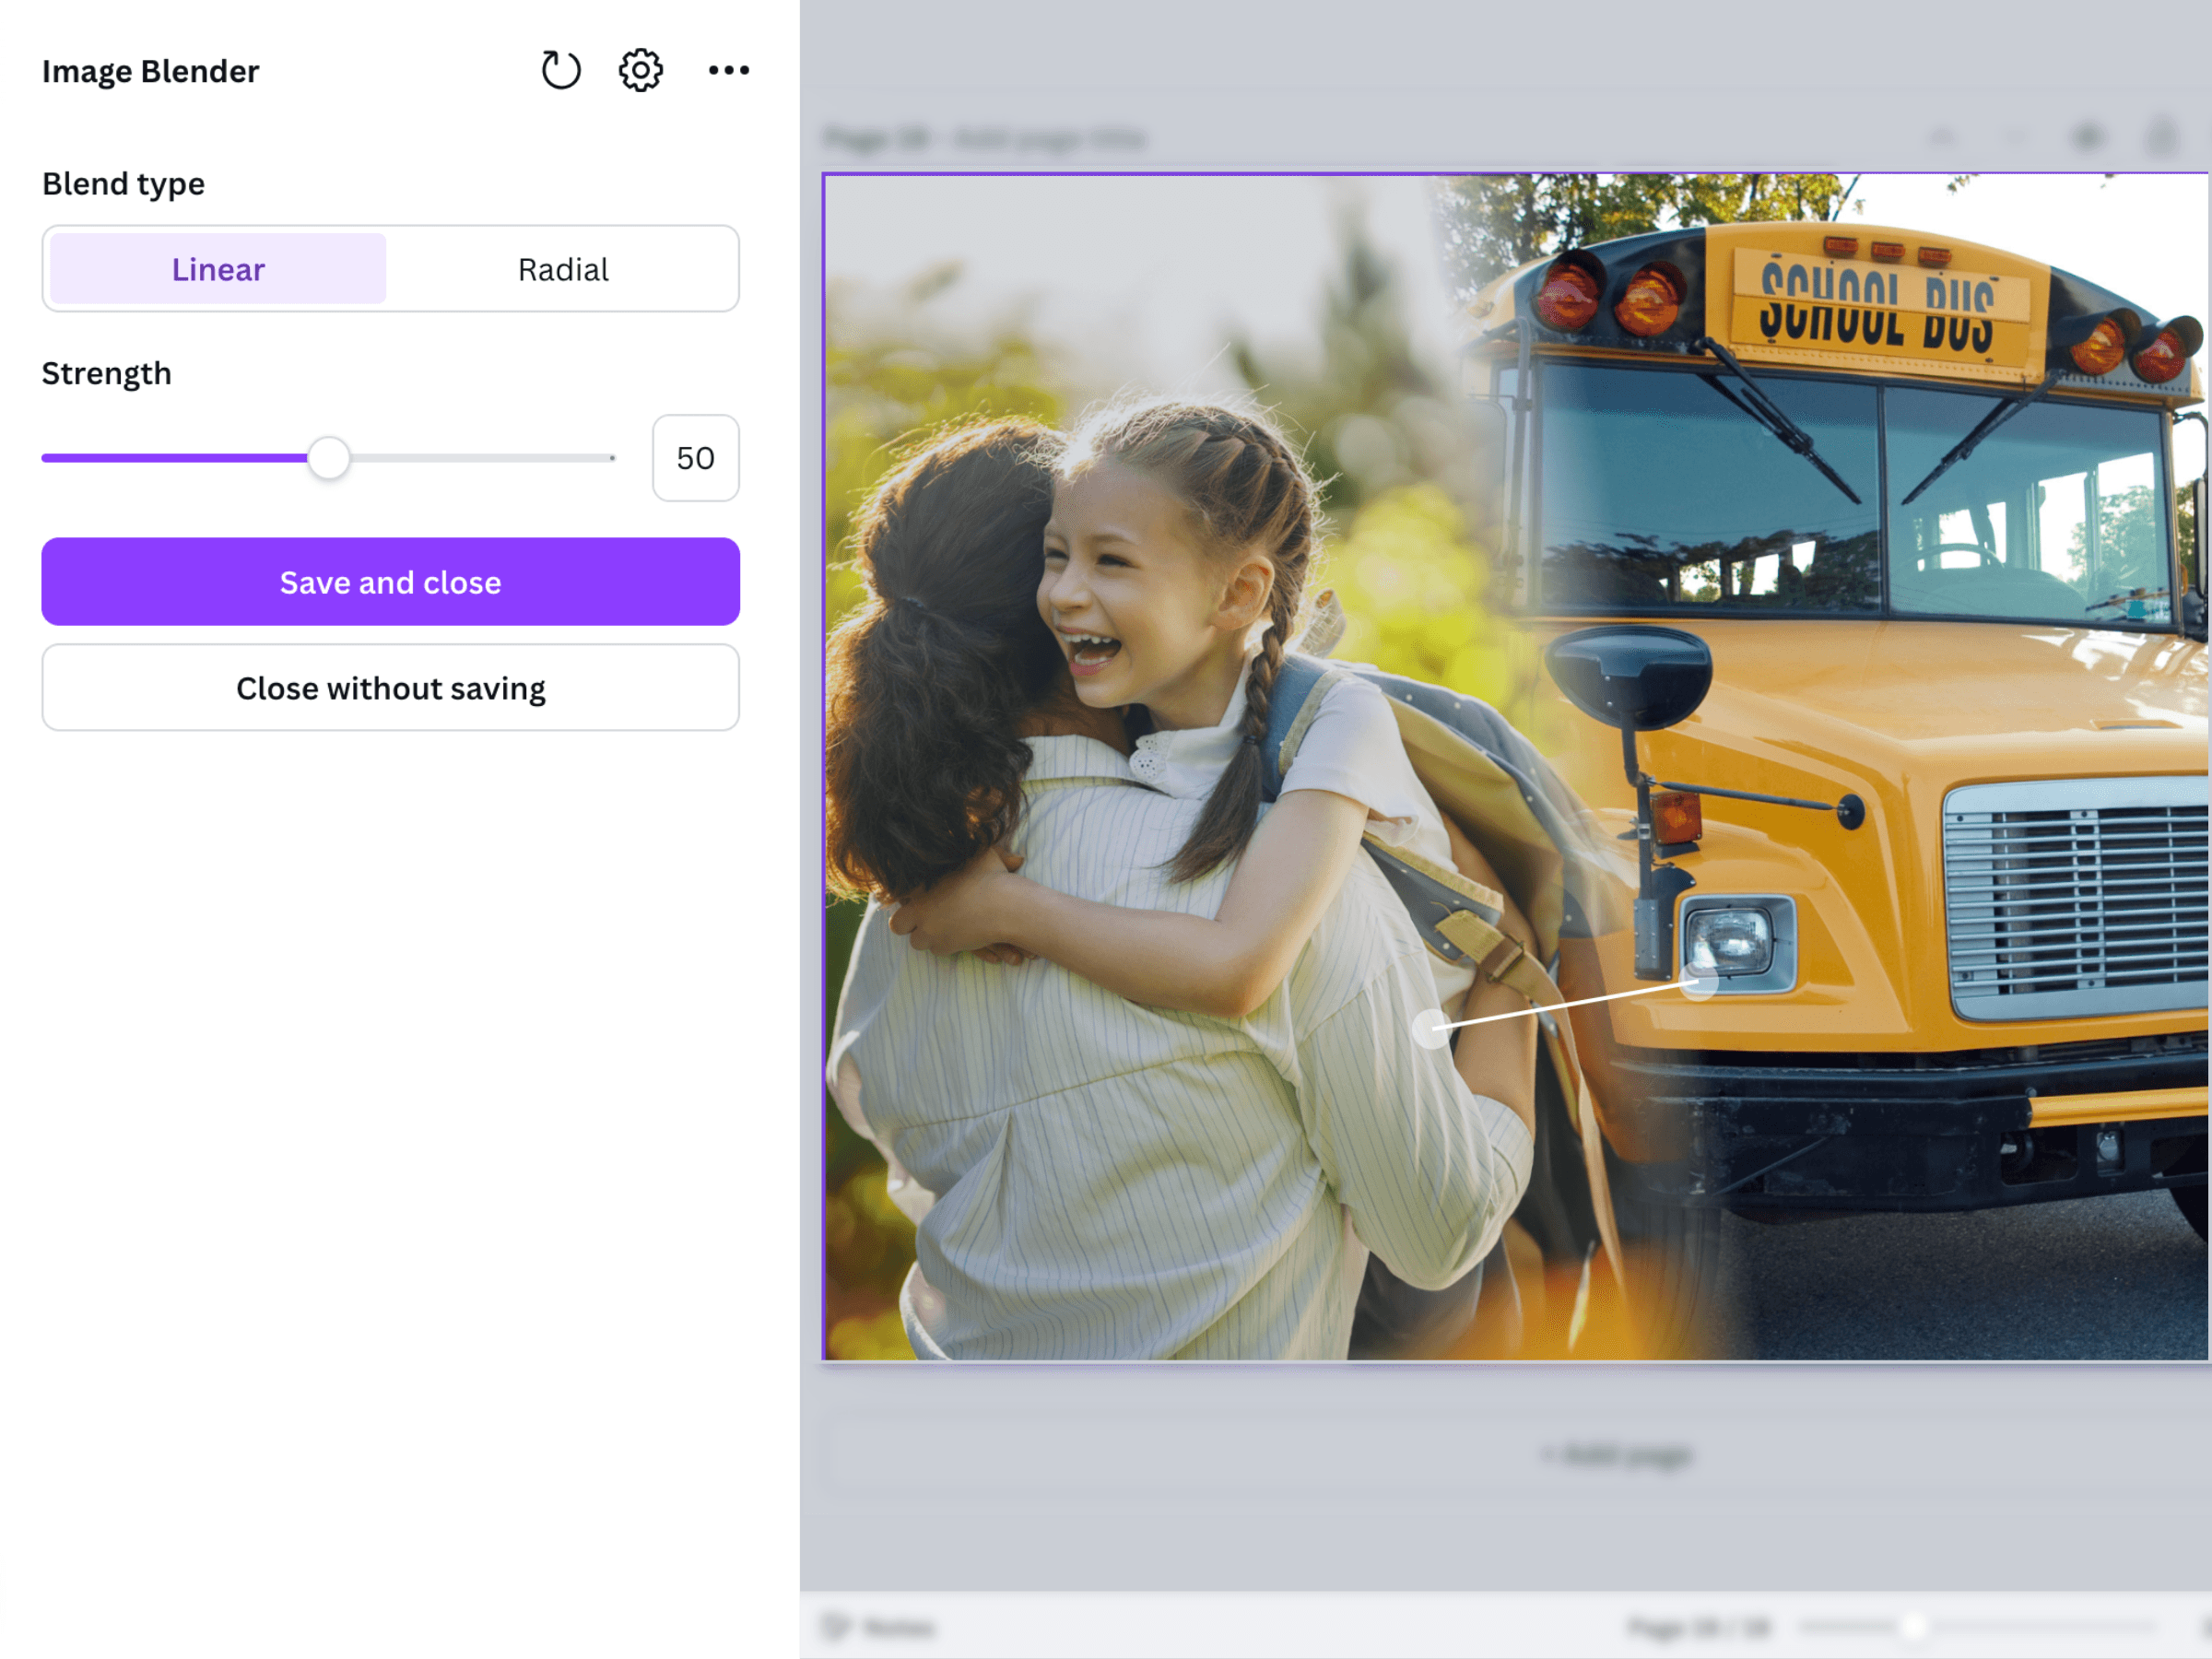The image size is (2212, 1659).
Task: Click the blurred move page up arrow
Action: 1942,138
